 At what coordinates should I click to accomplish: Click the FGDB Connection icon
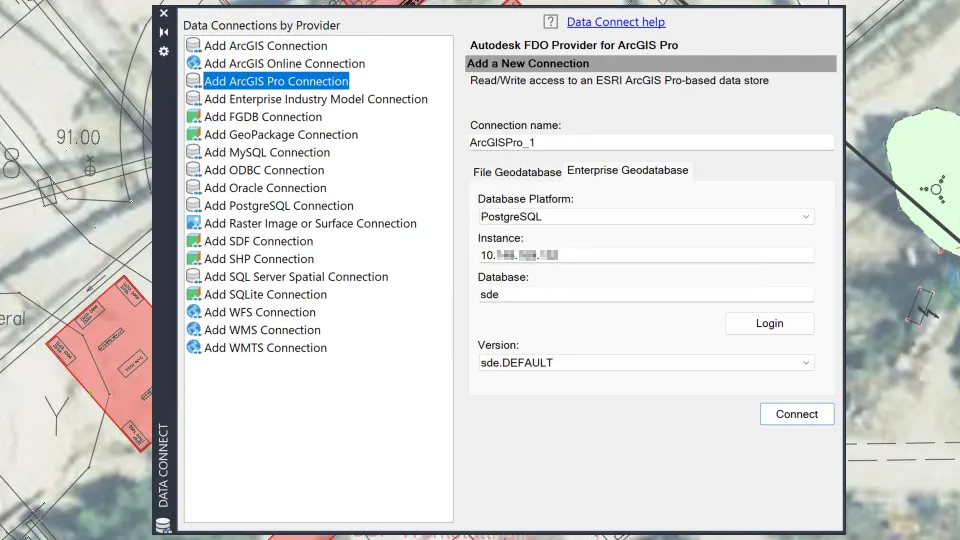193,116
